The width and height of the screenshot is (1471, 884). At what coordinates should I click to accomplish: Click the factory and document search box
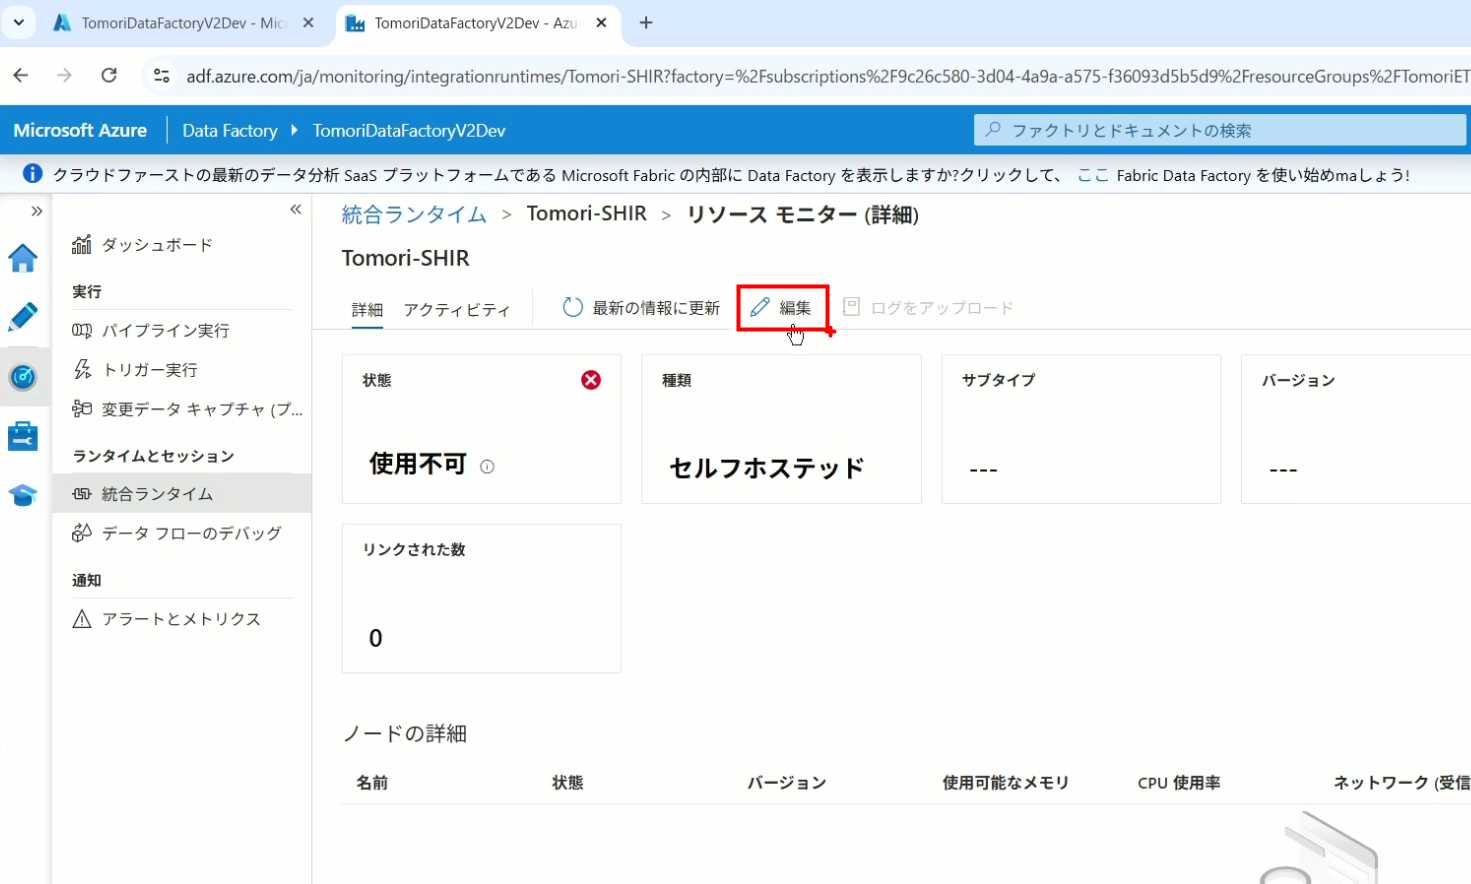1220,130
